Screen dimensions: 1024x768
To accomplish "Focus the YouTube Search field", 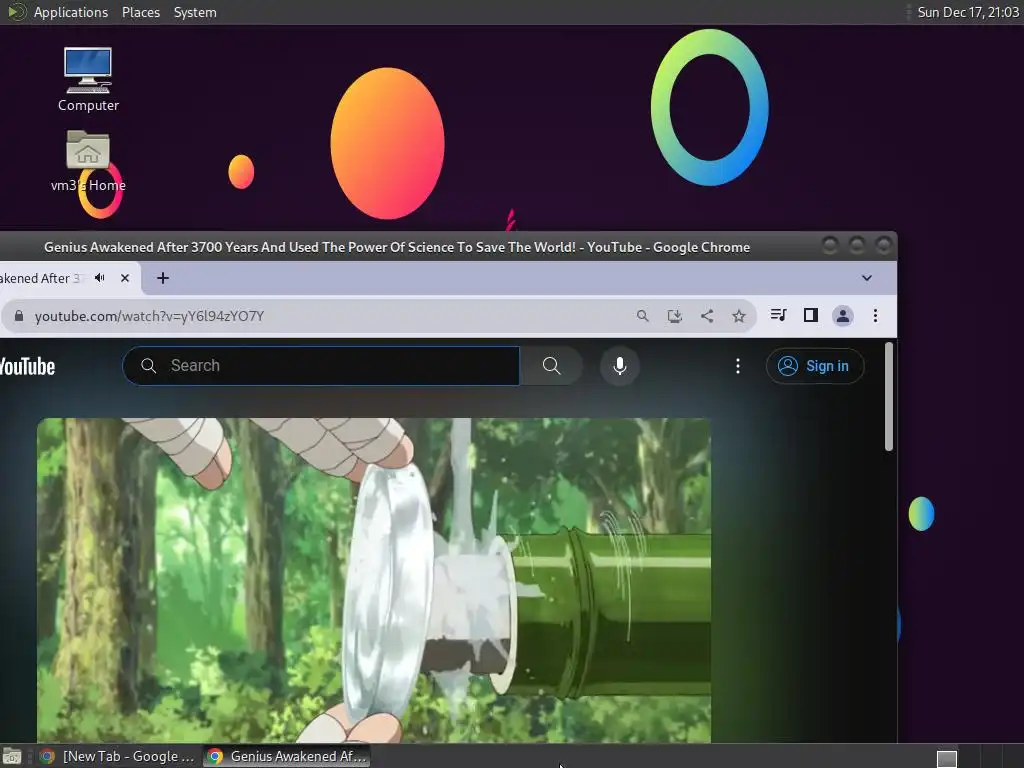I will click(321, 366).
